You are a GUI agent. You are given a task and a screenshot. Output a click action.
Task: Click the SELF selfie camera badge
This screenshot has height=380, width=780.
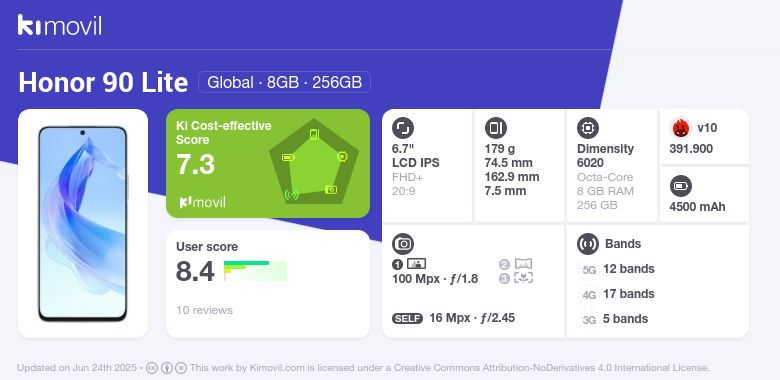coord(407,318)
